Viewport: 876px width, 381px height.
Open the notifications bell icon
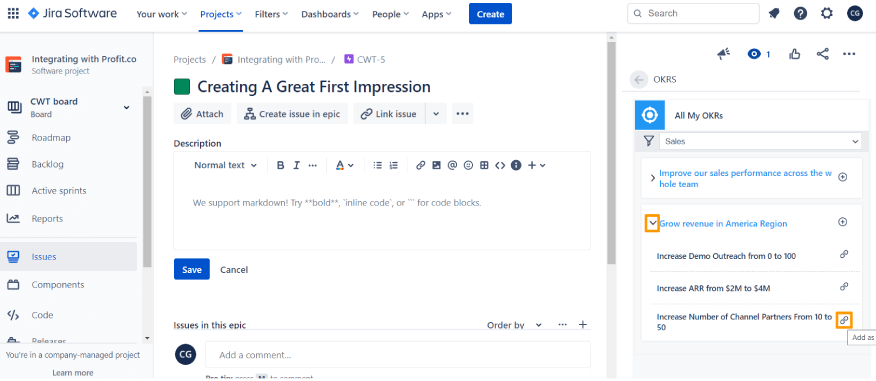774,13
